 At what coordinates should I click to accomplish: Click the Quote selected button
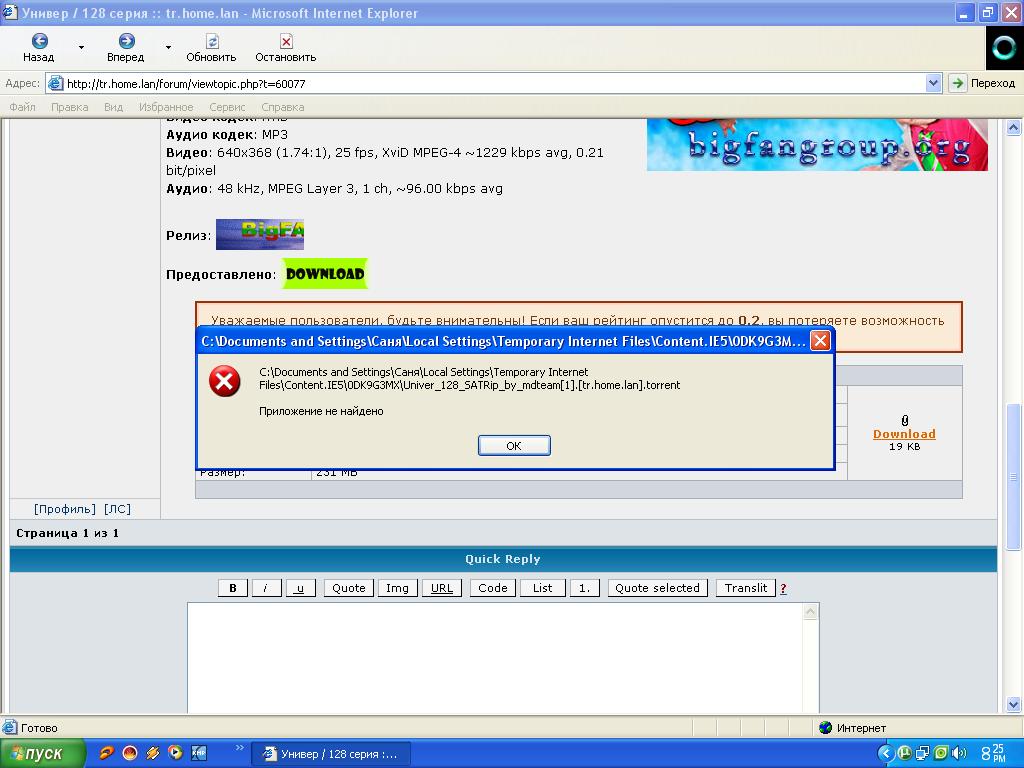pos(658,588)
